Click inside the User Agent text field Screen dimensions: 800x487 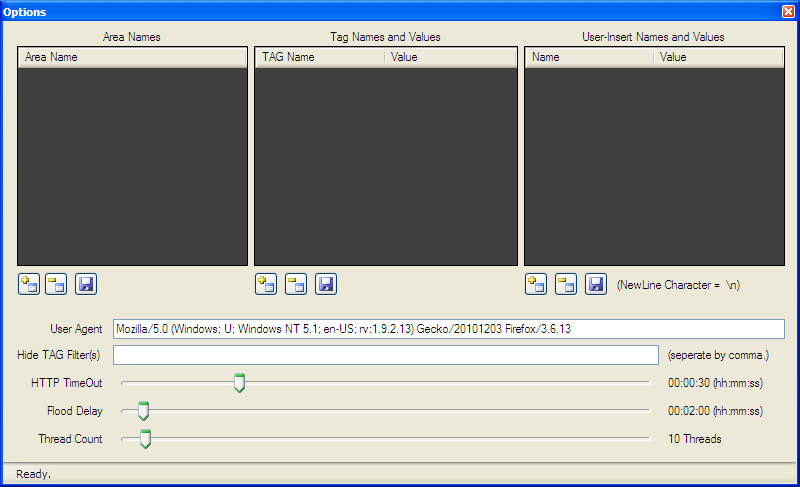(448, 329)
